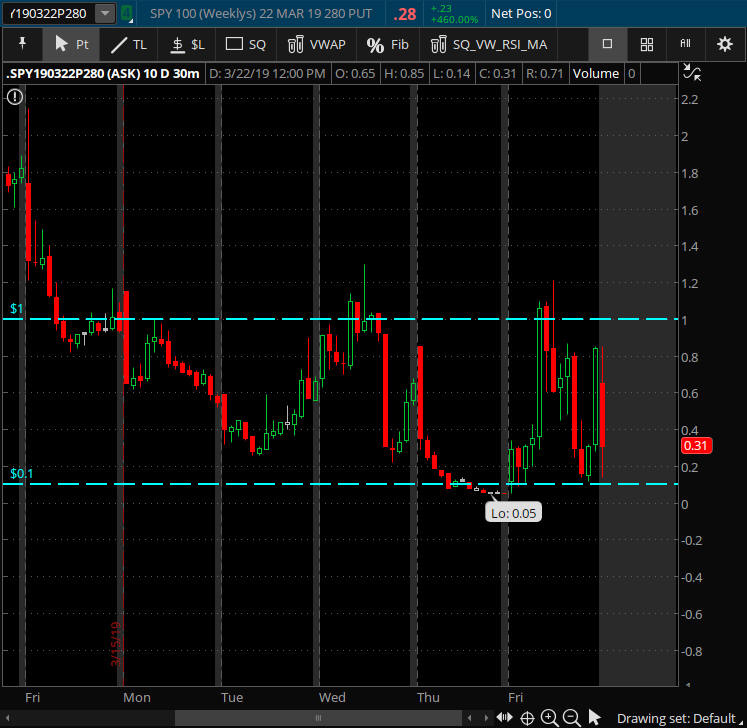The width and height of the screenshot is (747, 728).
Task: Open chart settings gear
Action: click(x=725, y=44)
